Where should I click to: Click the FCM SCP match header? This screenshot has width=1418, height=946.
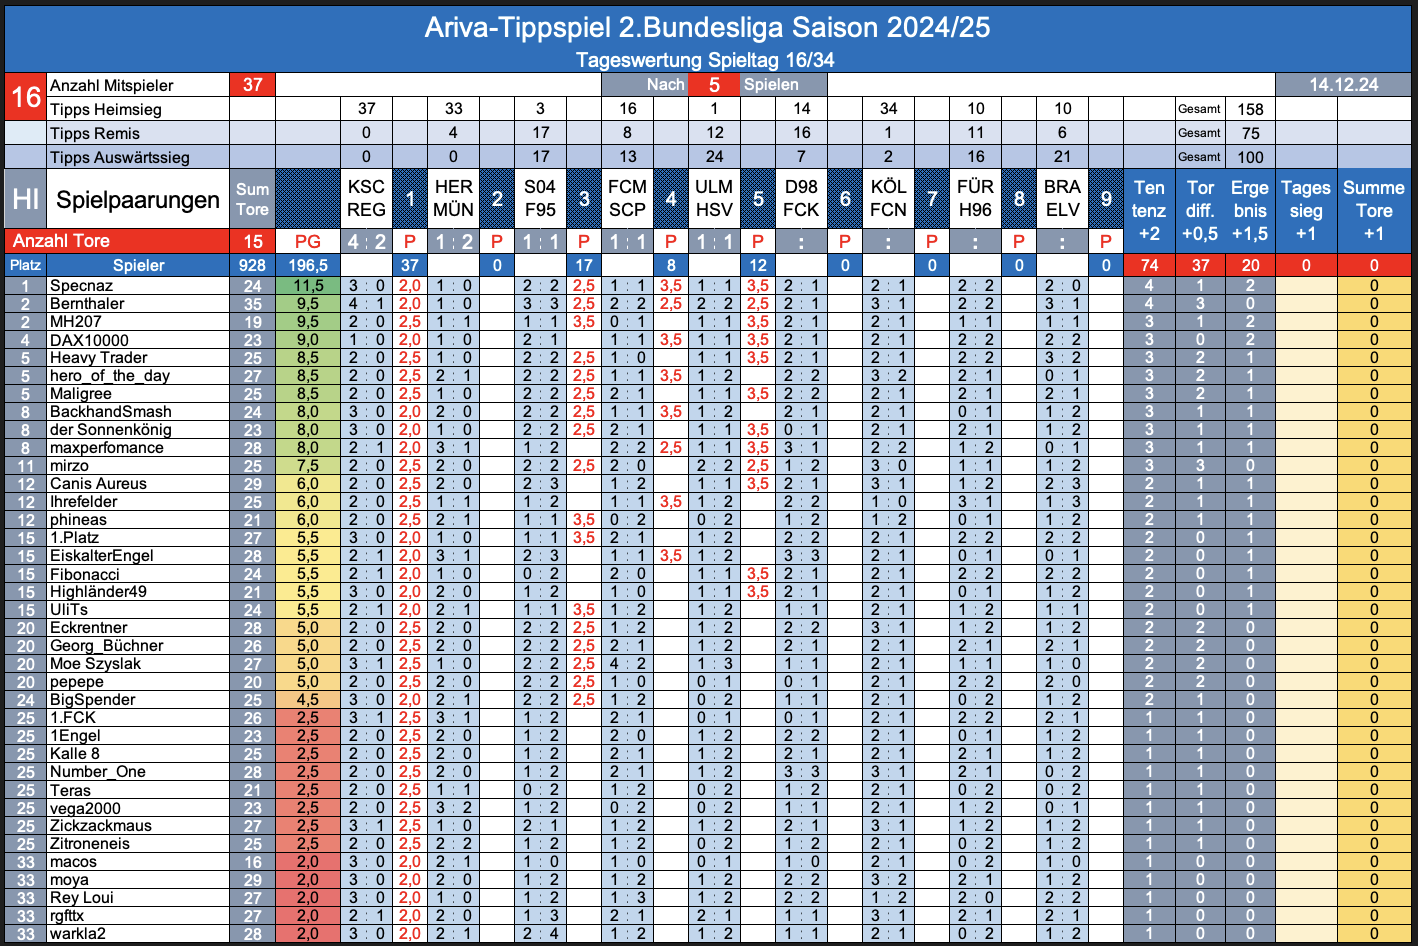tap(627, 198)
